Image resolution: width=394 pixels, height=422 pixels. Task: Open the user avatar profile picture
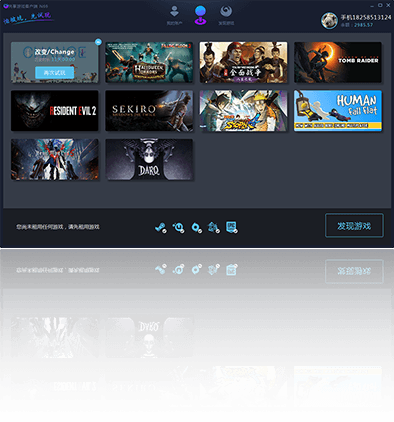pyautogui.click(x=329, y=20)
